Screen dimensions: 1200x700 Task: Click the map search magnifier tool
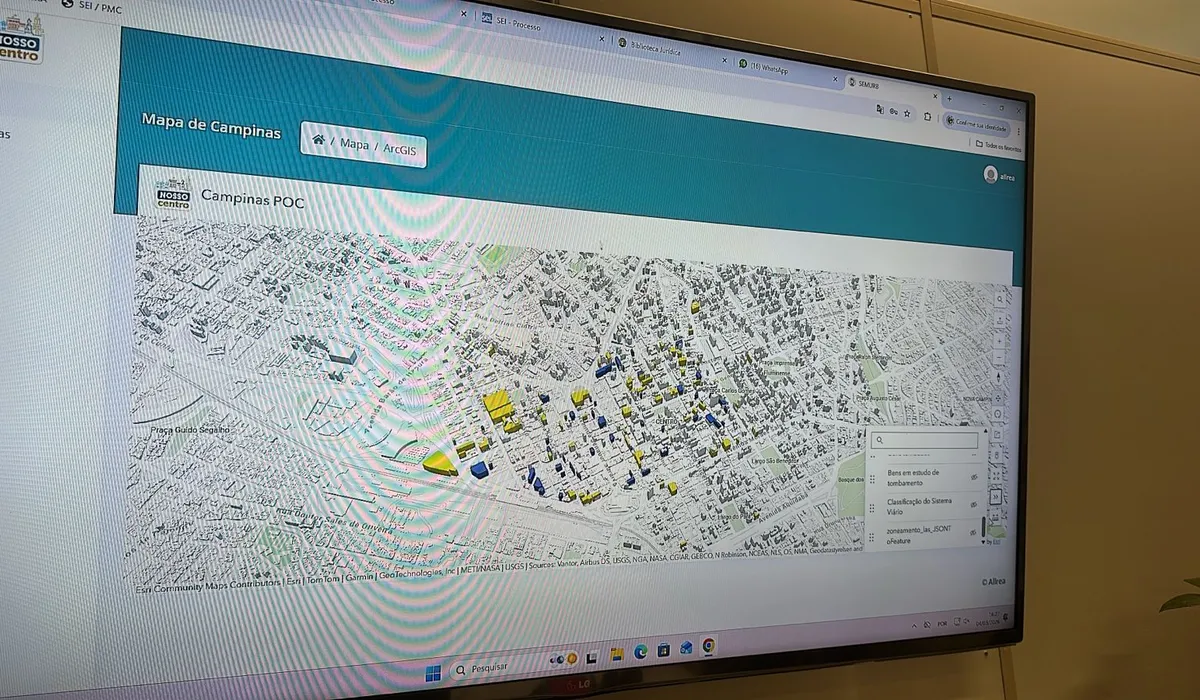1001,299
